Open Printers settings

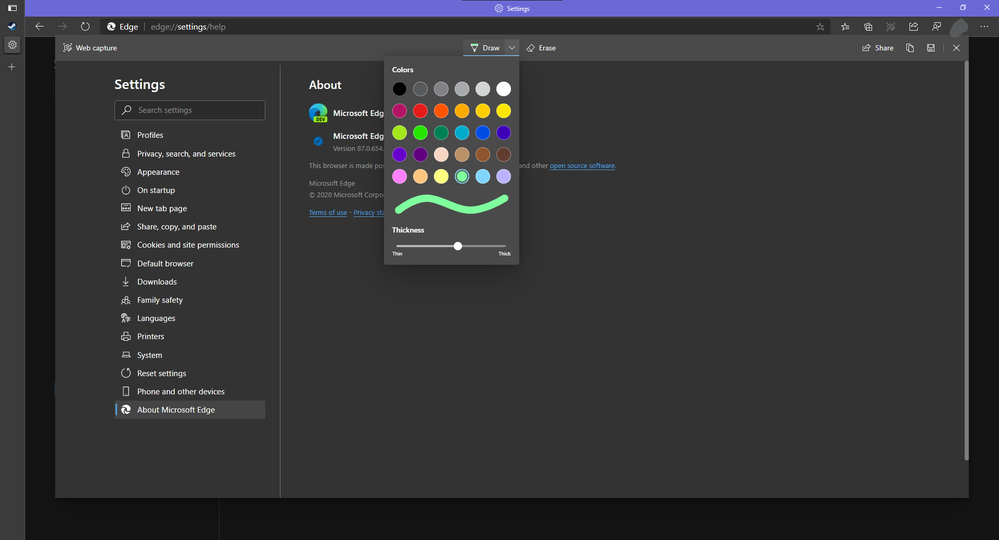(190, 336)
